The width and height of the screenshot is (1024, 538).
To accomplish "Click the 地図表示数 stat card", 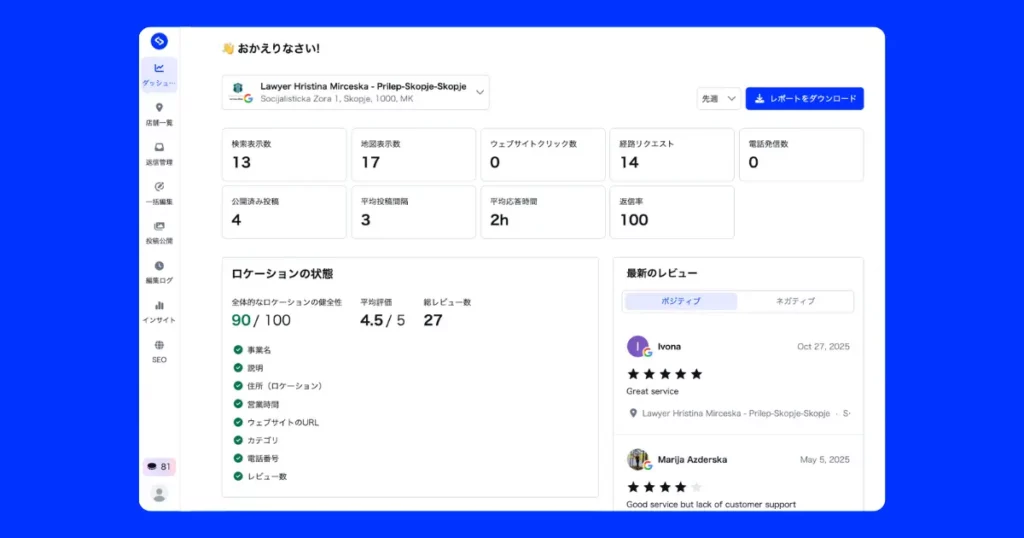I will (413, 155).
